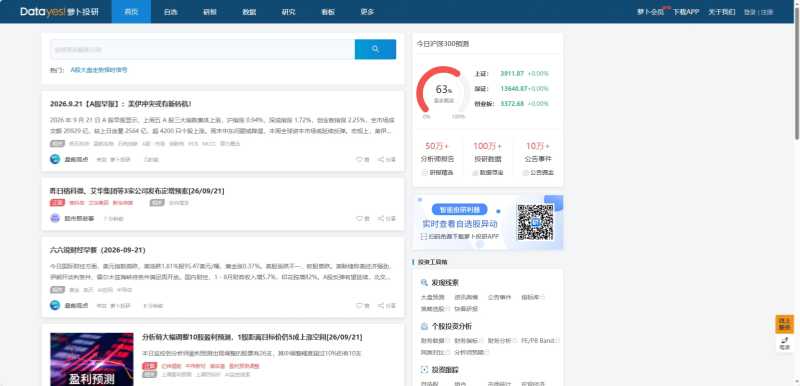Screen dimensions: 800x386
Task: Click the 投资跟踪 section icon
Action: [x=424, y=370]
